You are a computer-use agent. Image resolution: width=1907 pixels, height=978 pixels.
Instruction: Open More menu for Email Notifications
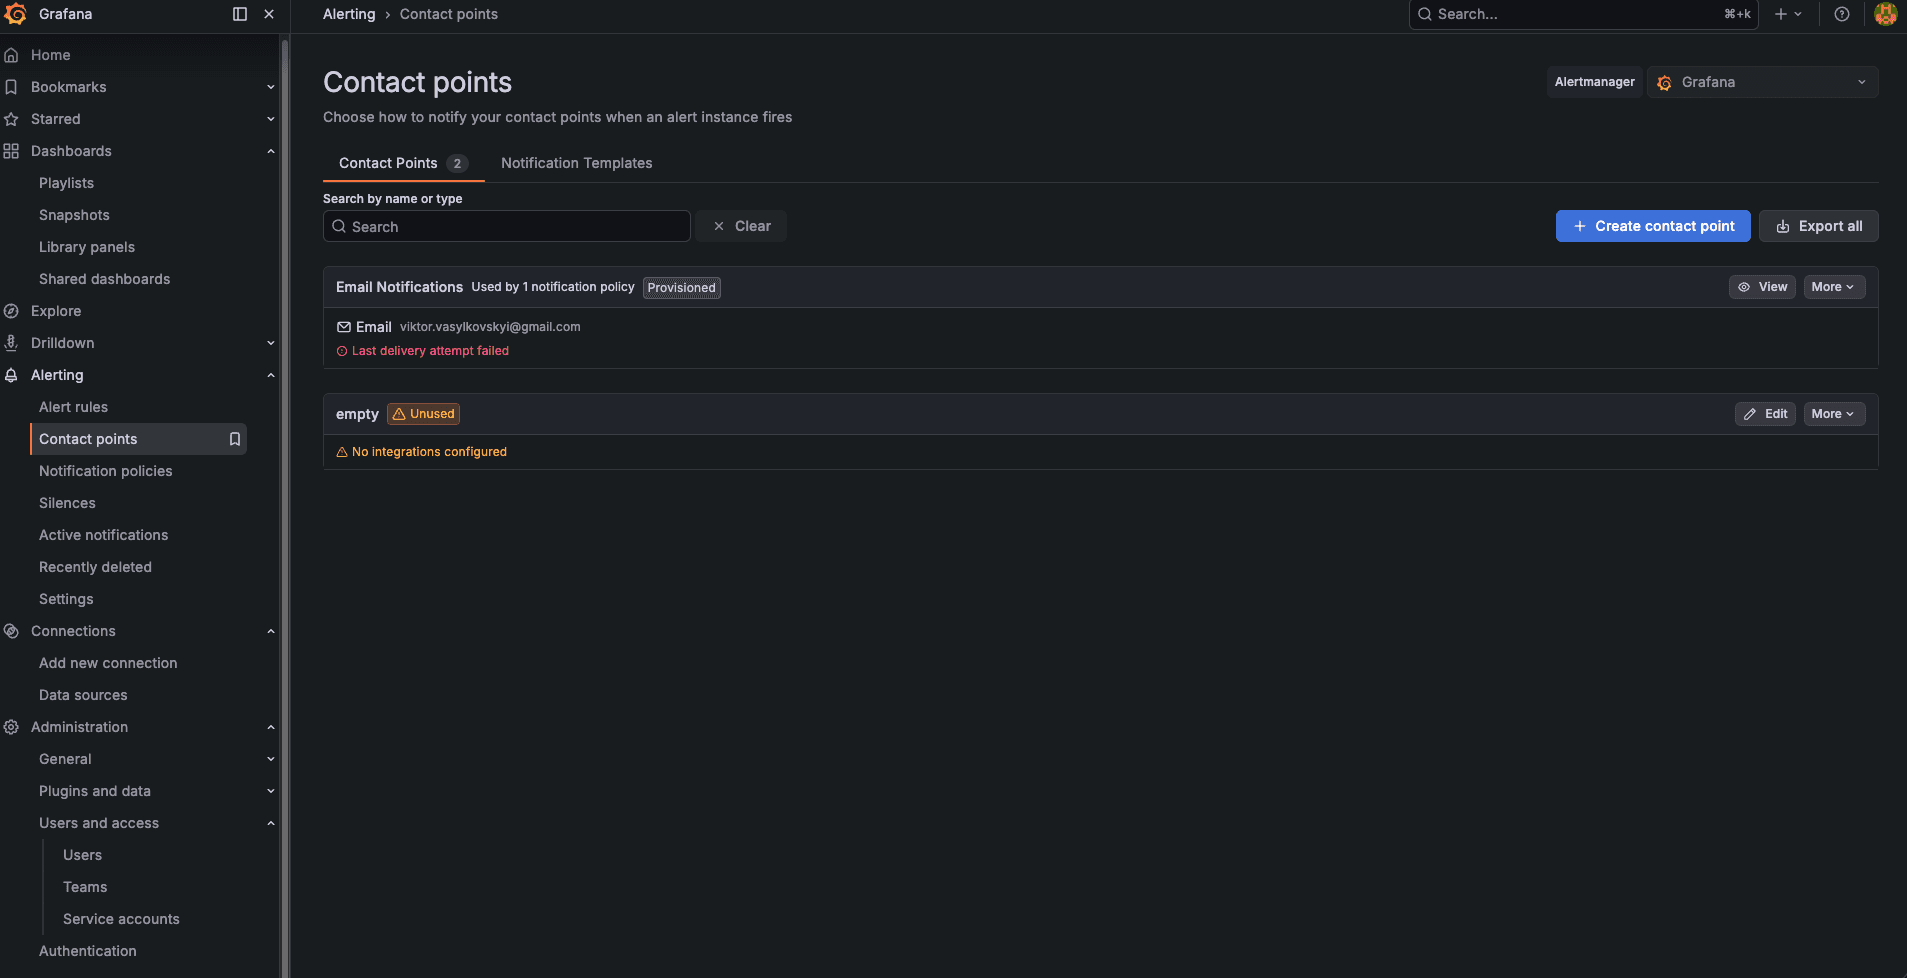point(1834,287)
